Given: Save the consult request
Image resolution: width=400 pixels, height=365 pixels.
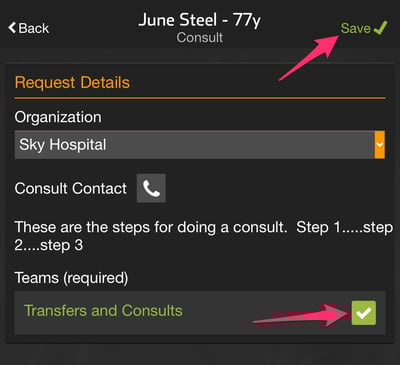Looking at the screenshot, I should click(x=364, y=28).
